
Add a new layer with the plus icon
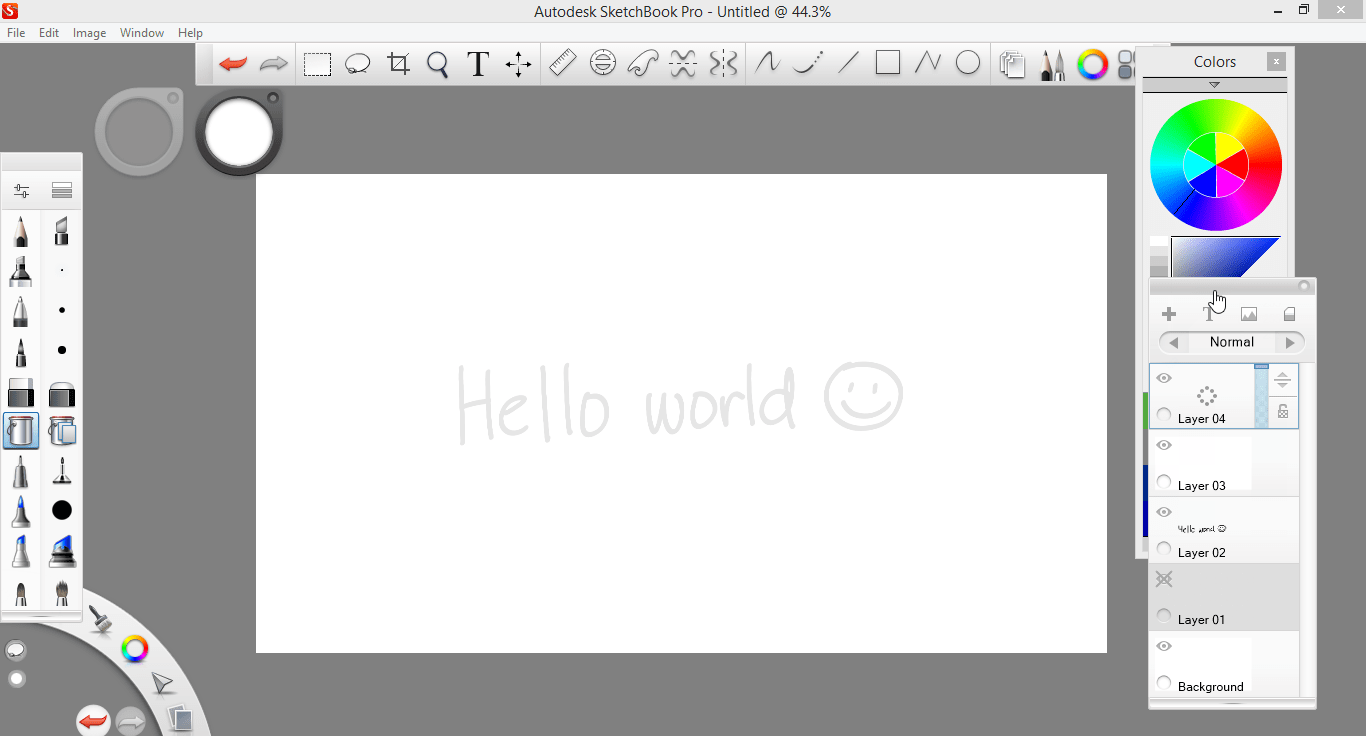[1168, 312]
